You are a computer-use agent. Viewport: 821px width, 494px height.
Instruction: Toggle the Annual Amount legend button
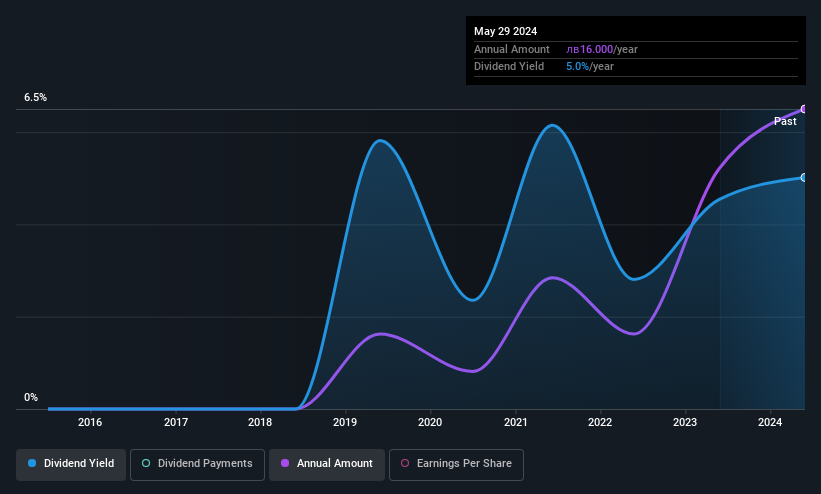pos(327,465)
